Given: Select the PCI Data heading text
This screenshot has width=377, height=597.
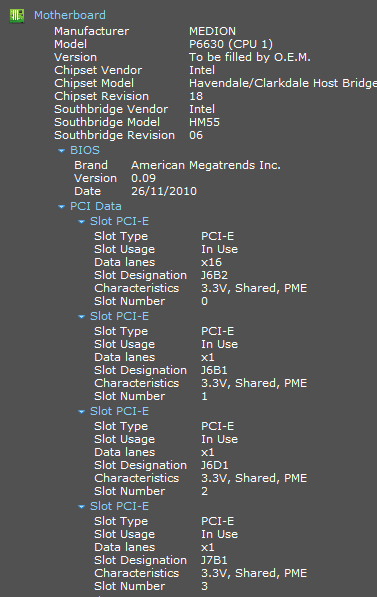Looking at the screenshot, I should [x=96, y=206].
